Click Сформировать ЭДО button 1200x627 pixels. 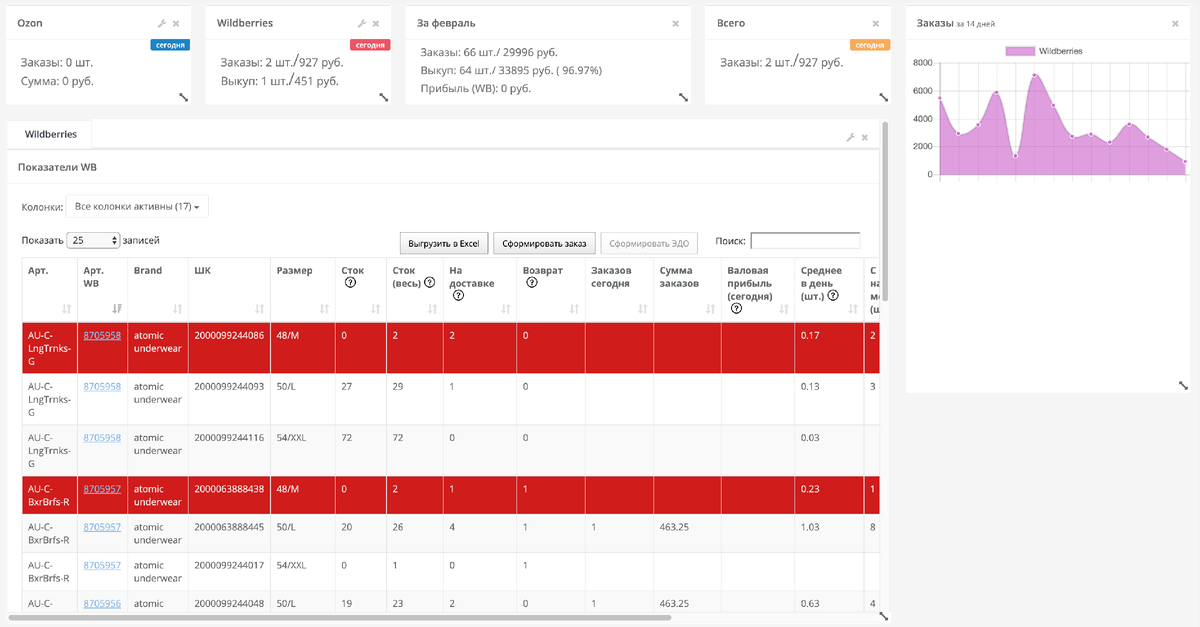coord(649,243)
